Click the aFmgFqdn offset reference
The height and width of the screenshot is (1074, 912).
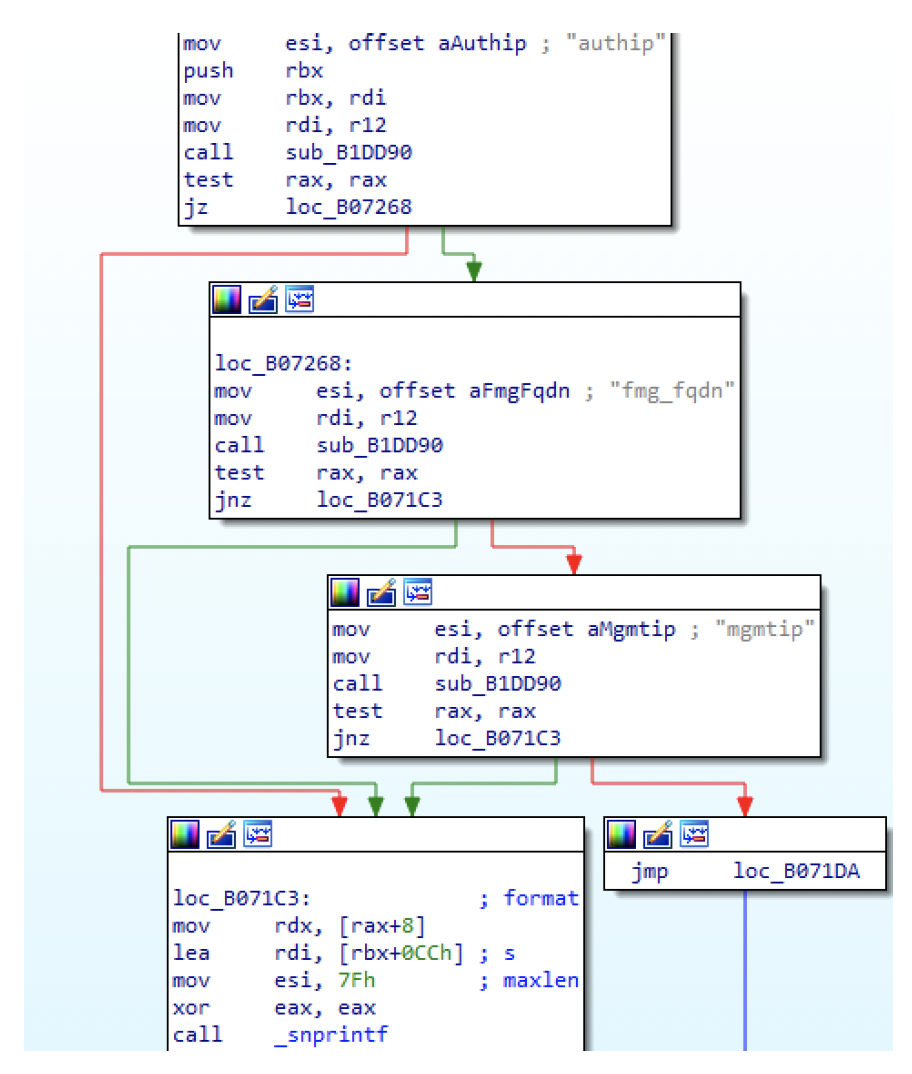[x=519, y=391]
